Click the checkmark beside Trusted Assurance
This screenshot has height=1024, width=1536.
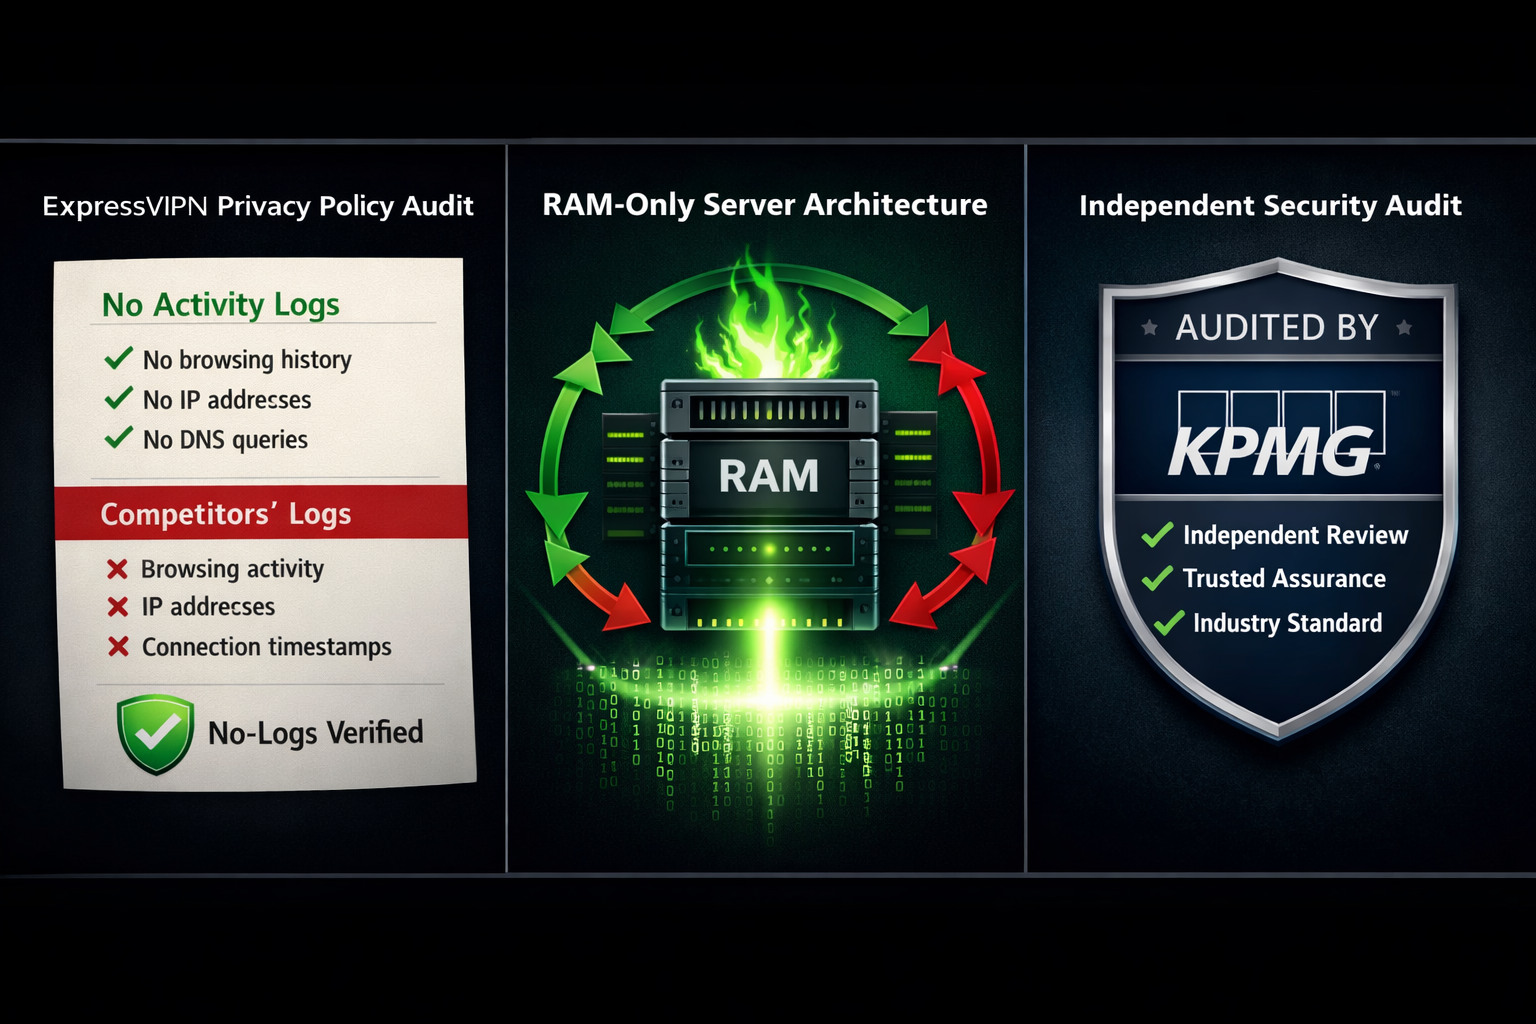coord(1157,578)
